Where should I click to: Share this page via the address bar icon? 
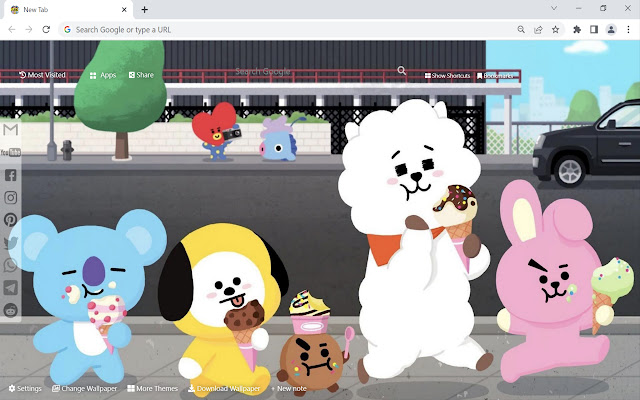coord(538,29)
